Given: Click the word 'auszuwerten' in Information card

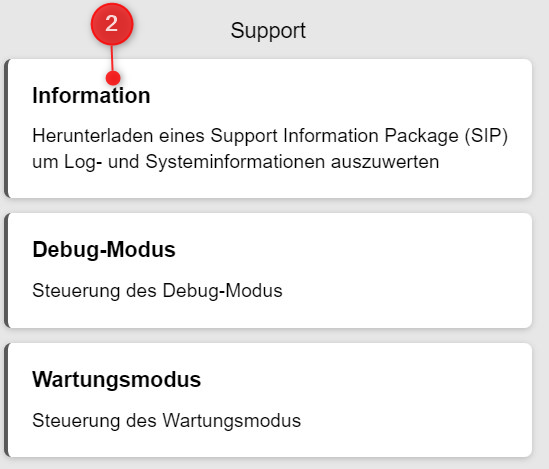Looking at the screenshot, I should pos(385,162).
